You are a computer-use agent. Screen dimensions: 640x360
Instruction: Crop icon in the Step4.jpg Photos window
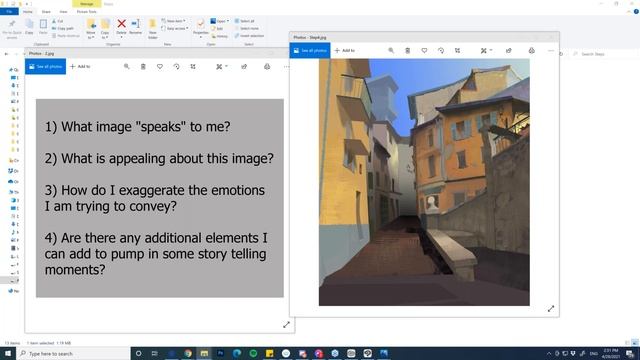coord(458,51)
